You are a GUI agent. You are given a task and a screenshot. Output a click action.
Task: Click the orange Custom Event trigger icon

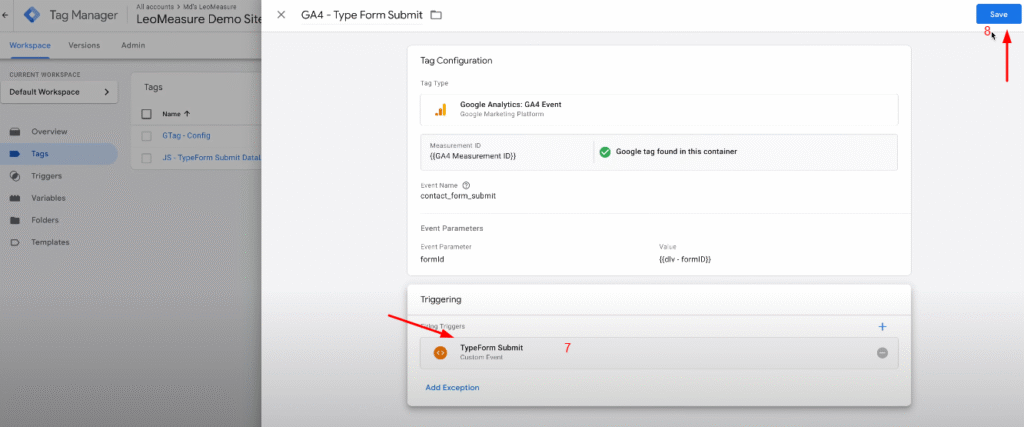point(441,353)
